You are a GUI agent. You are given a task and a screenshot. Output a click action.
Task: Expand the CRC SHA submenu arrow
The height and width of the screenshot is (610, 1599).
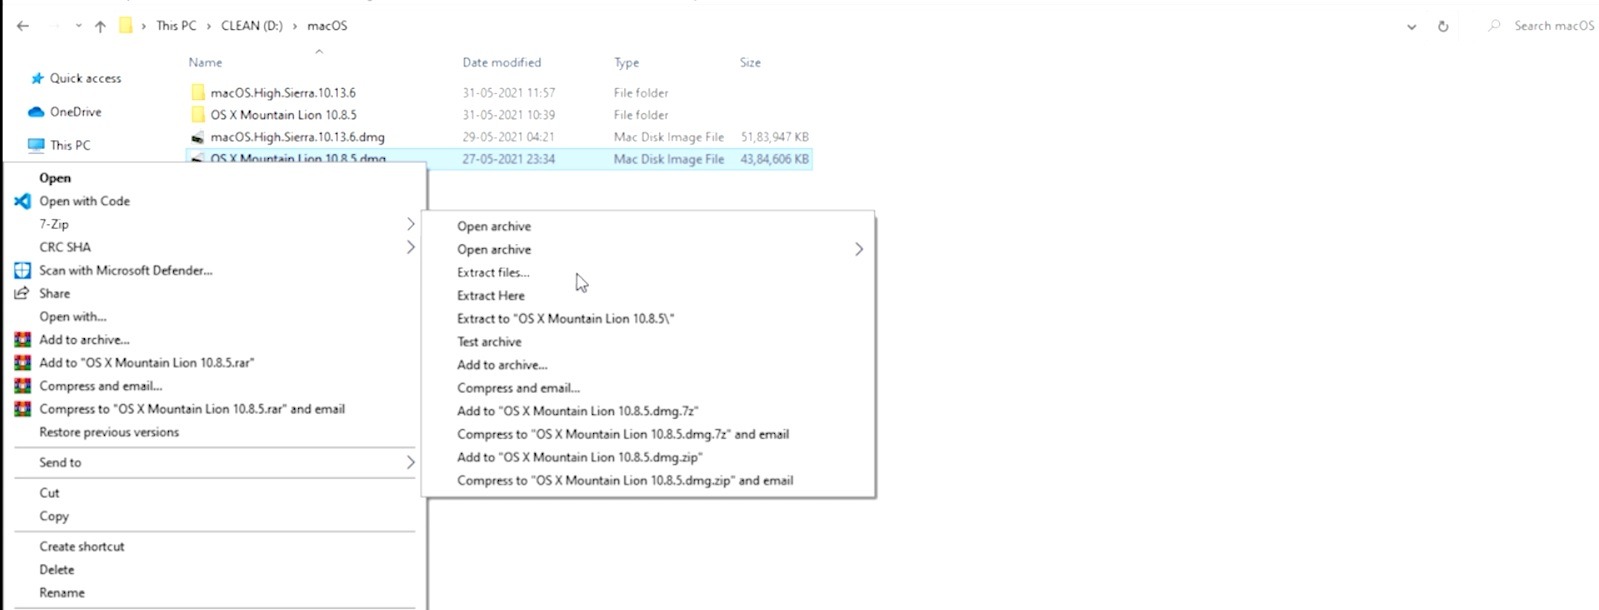pyautogui.click(x=410, y=247)
